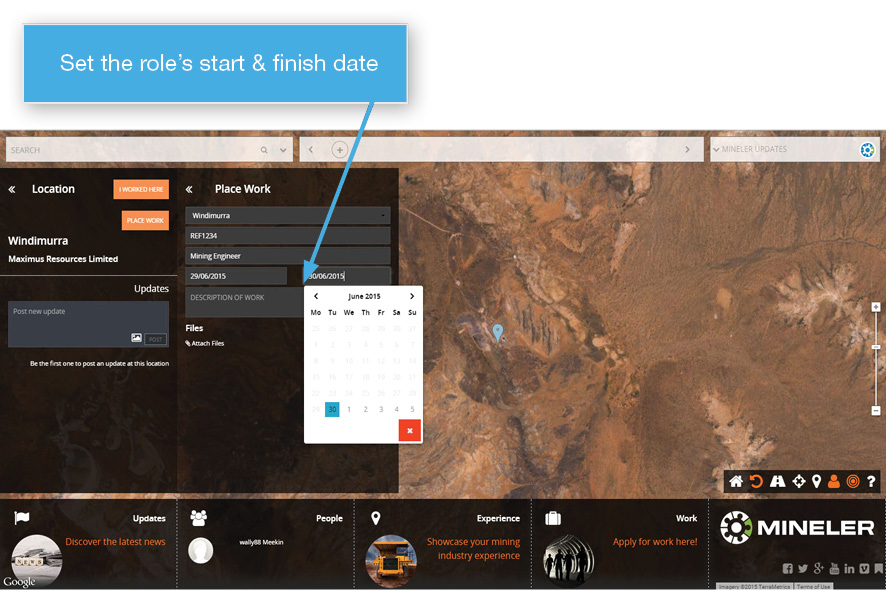
Task: Collapse the Location panel with double chevron
Action: point(12,189)
